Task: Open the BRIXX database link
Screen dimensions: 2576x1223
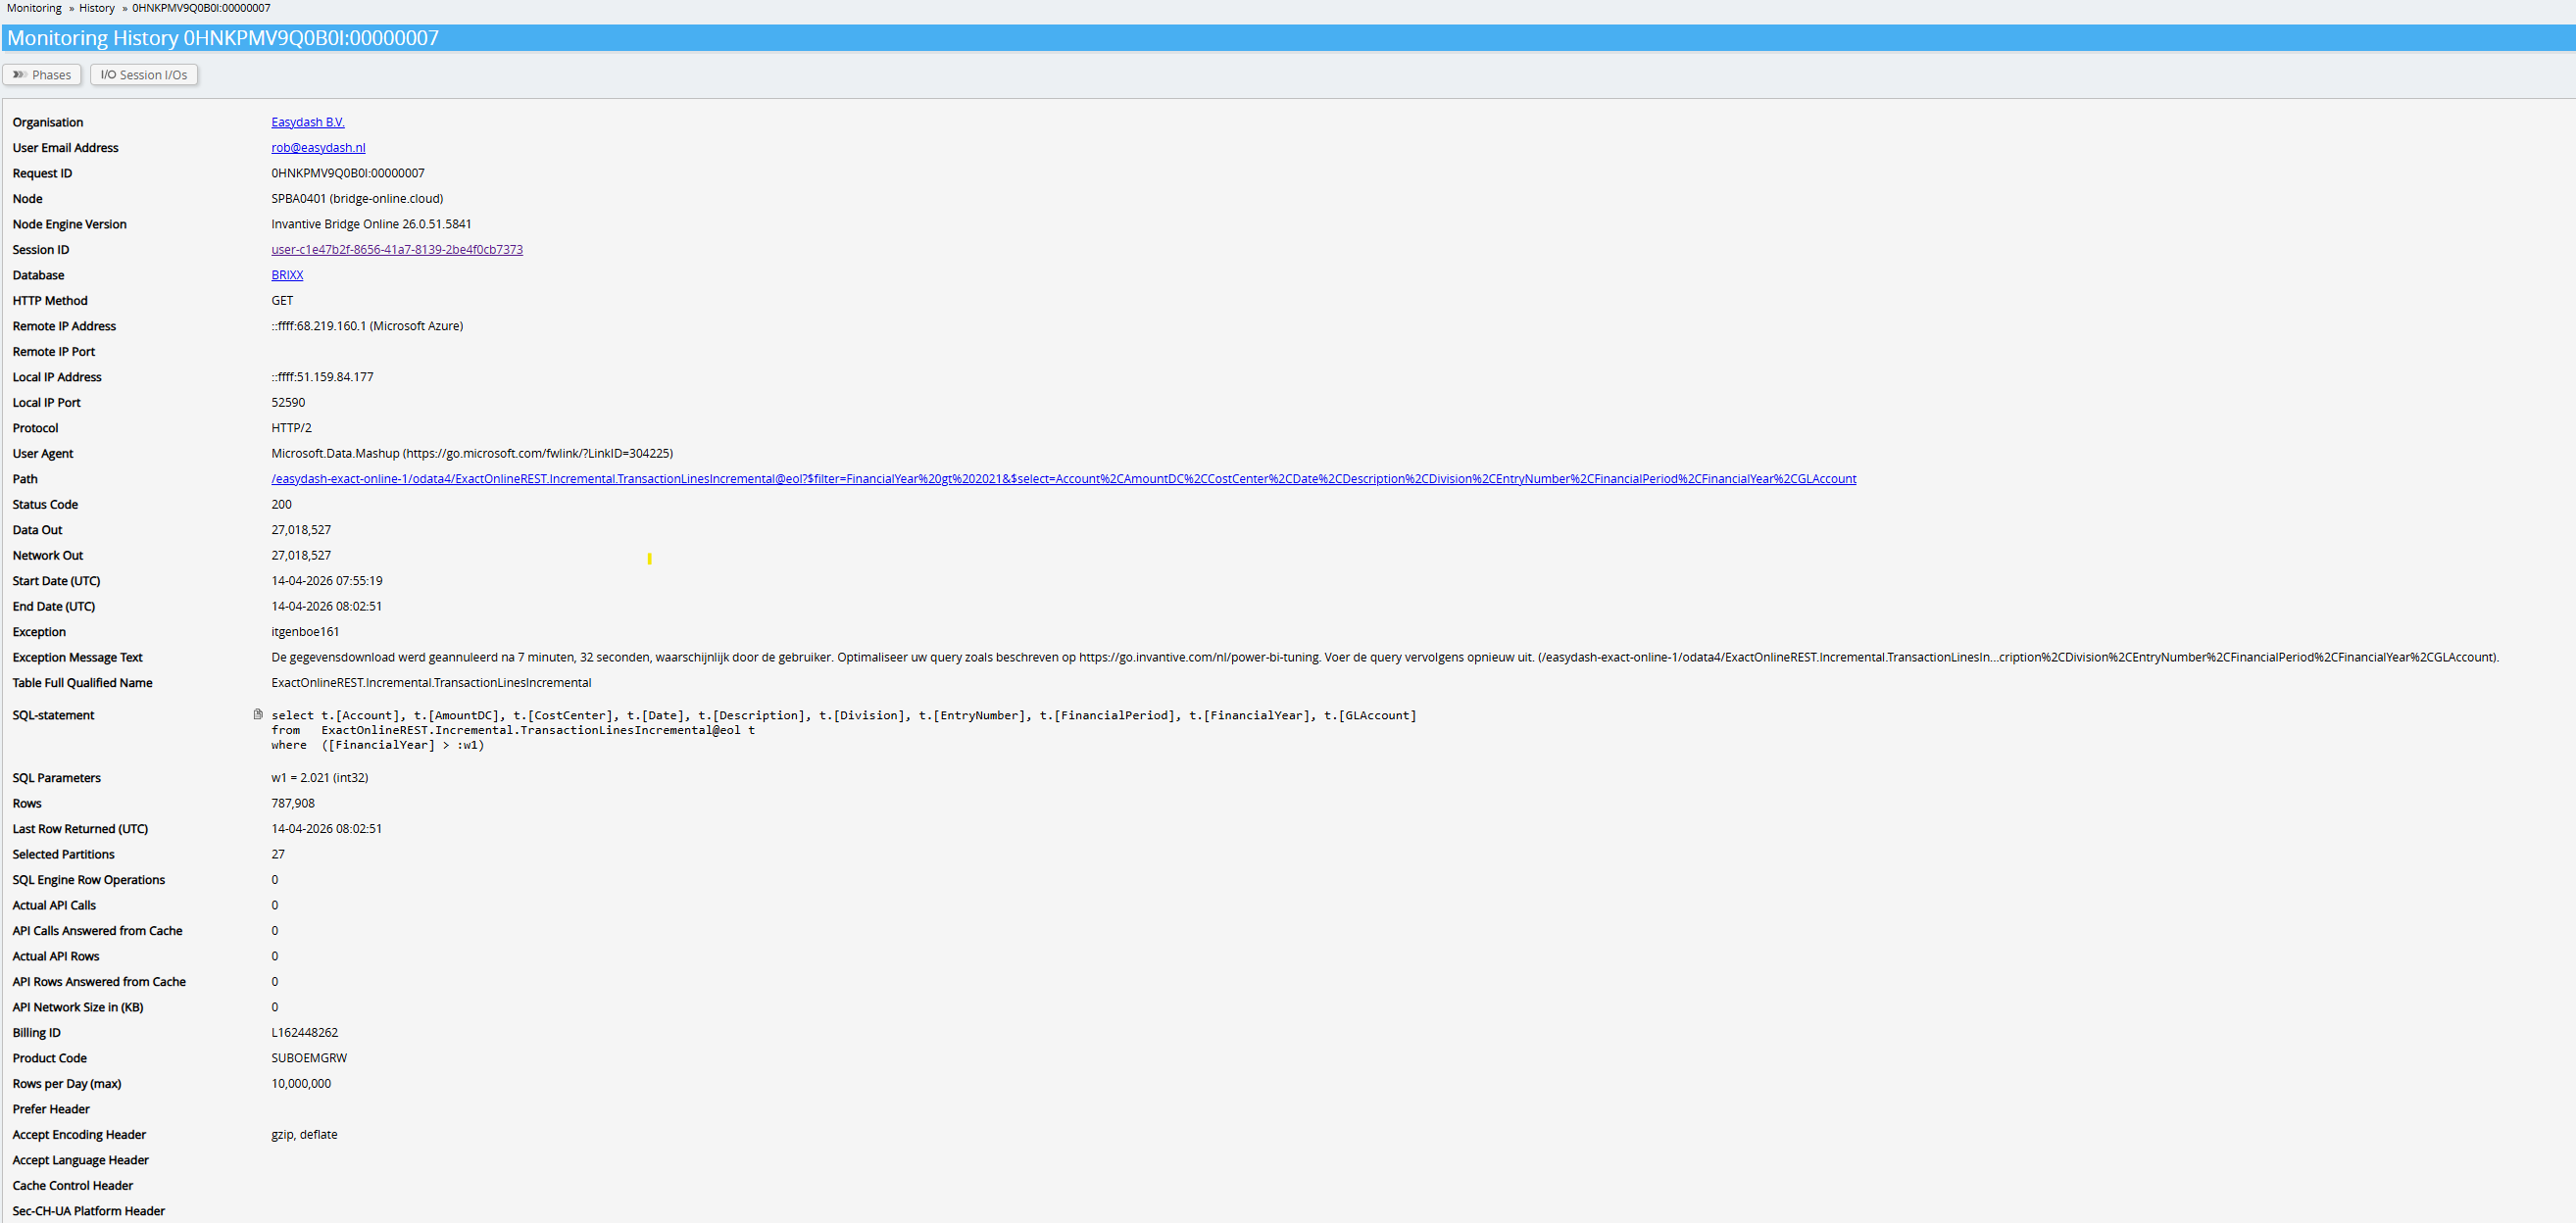Action: (x=287, y=275)
